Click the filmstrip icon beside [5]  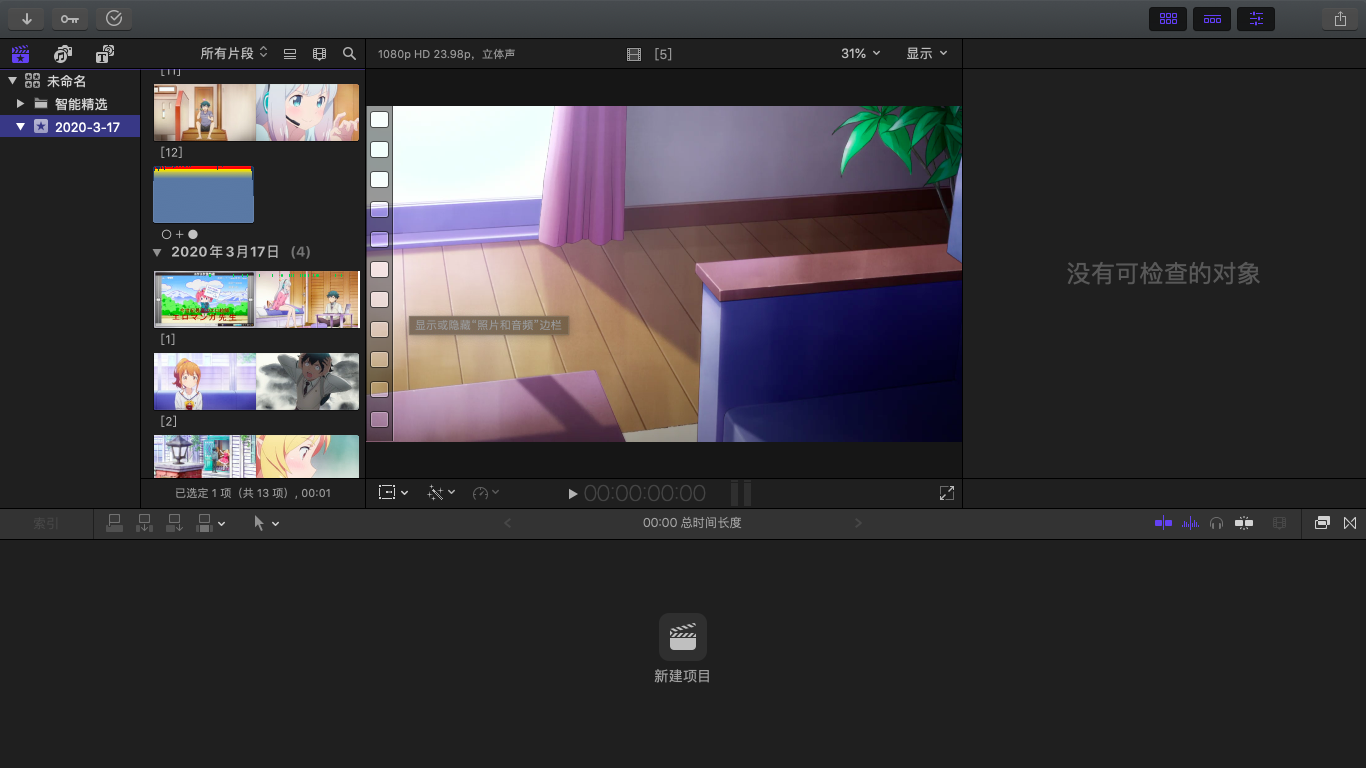pyautogui.click(x=634, y=54)
